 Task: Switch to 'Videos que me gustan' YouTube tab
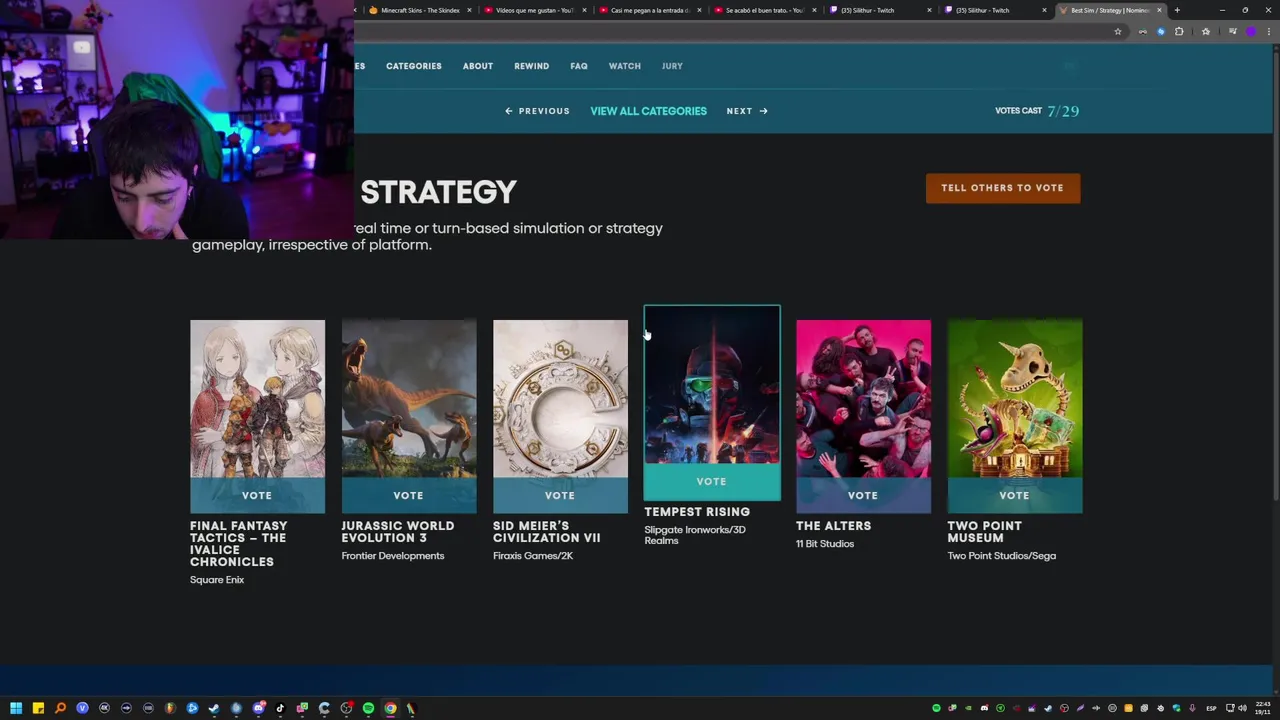point(533,10)
